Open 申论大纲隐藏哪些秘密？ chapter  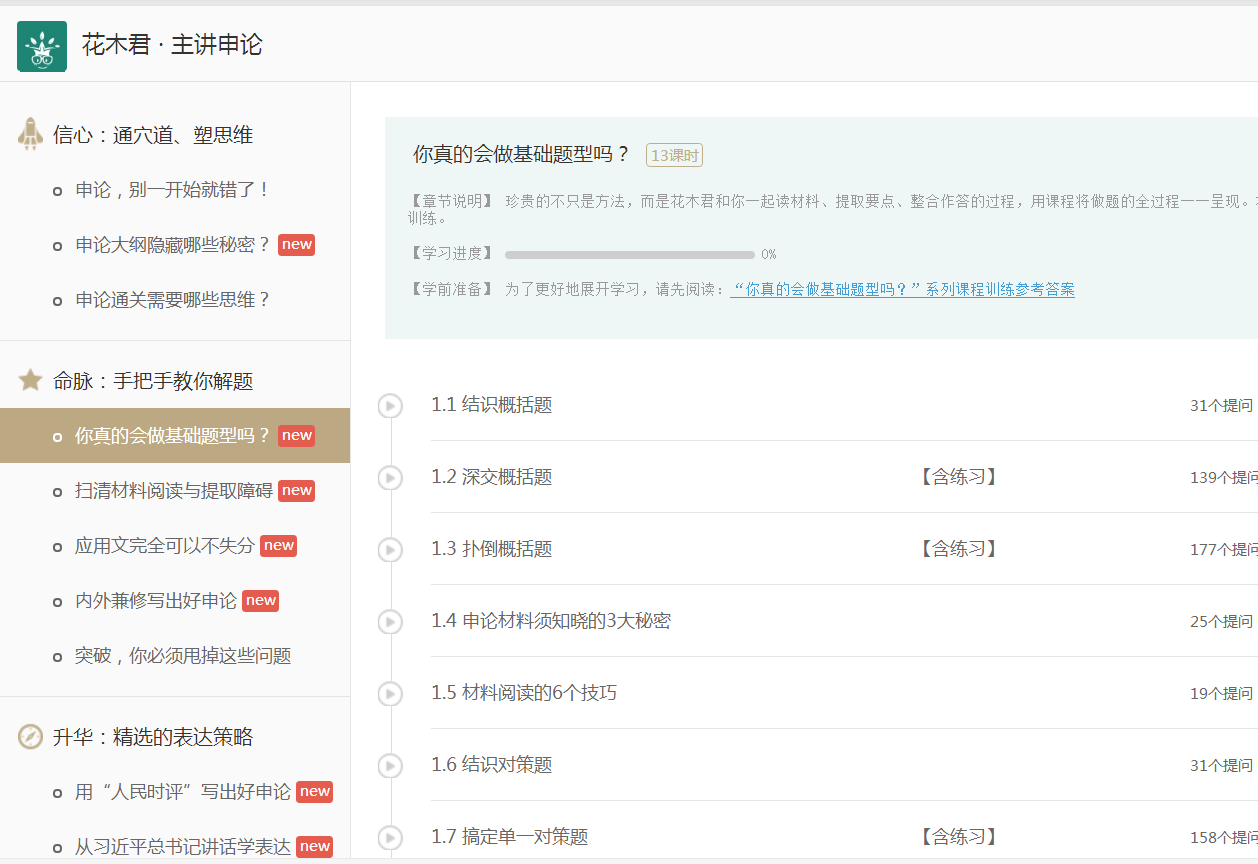tap(173, 245)
